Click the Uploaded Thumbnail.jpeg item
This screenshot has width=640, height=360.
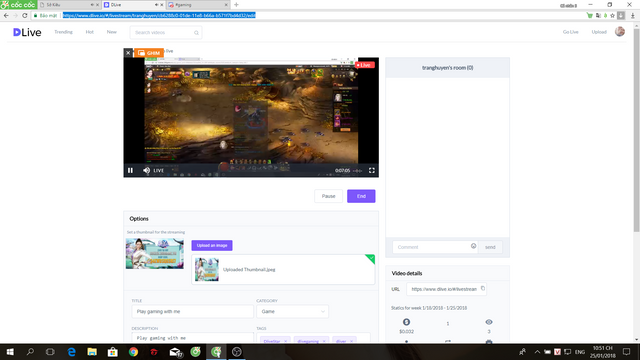click(283, 269)
